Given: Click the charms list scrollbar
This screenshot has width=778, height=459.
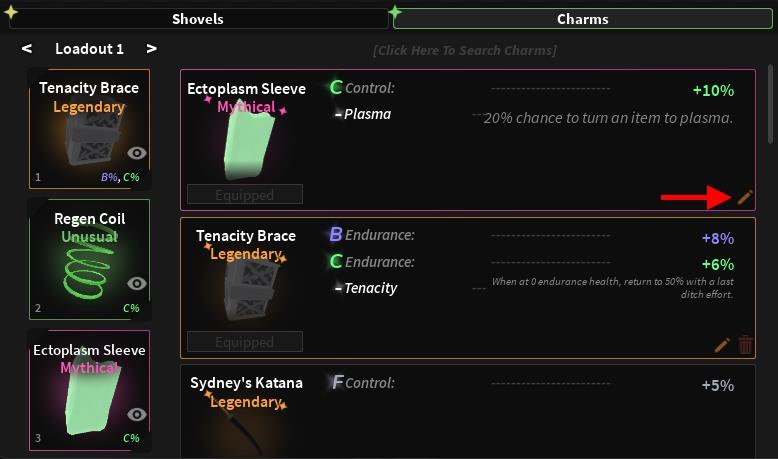Looking at the screenshot, I should [770, 105].
